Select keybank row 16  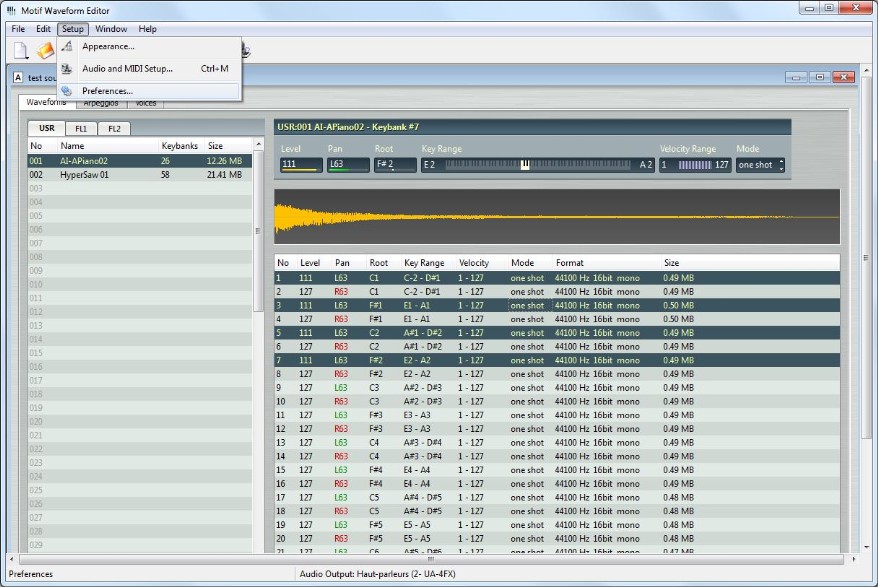tap(557, 484)
